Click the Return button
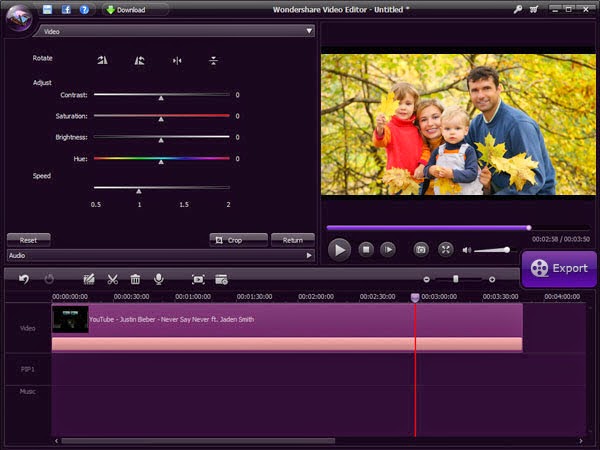The height and width of the screenshot is (450, 600). click(293, 240)
